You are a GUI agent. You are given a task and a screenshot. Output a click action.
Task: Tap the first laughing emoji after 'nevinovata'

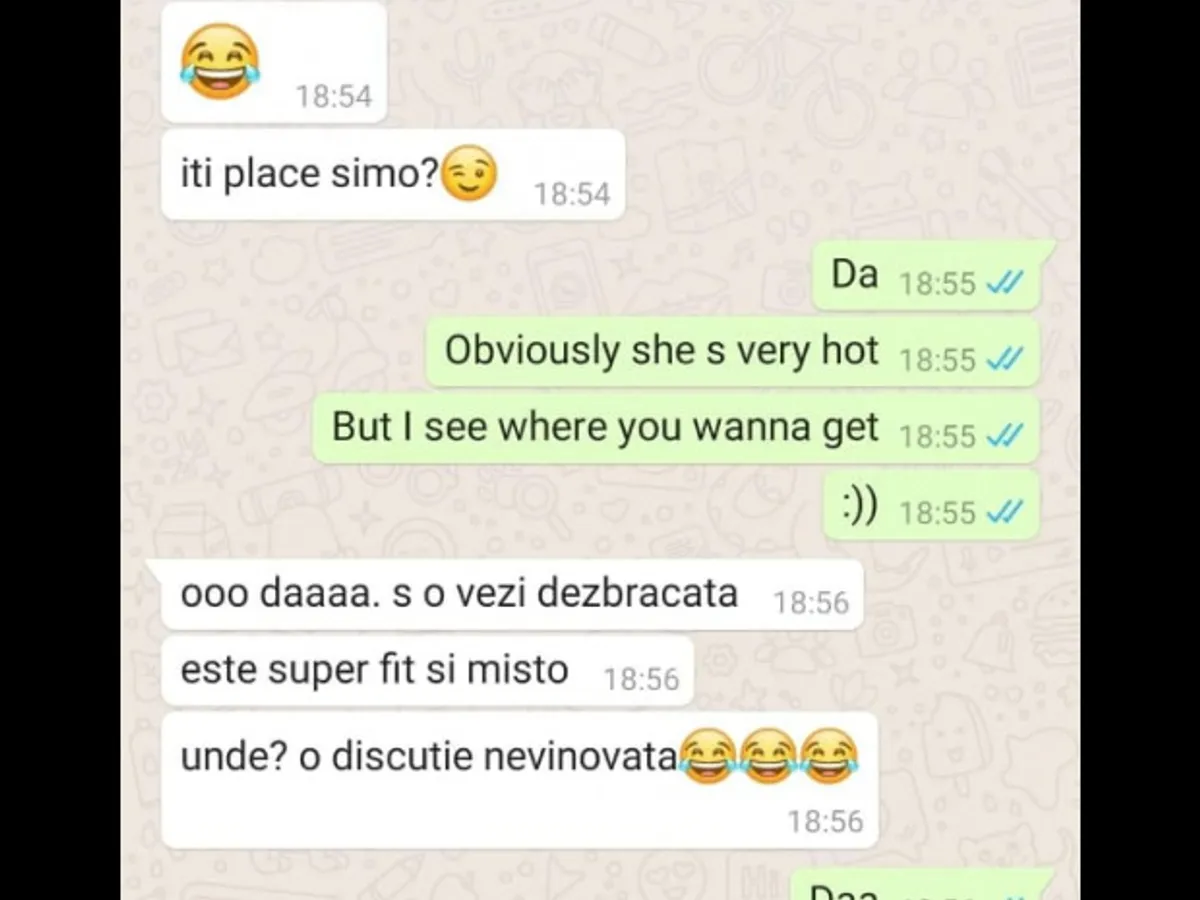tap(708, 756)
